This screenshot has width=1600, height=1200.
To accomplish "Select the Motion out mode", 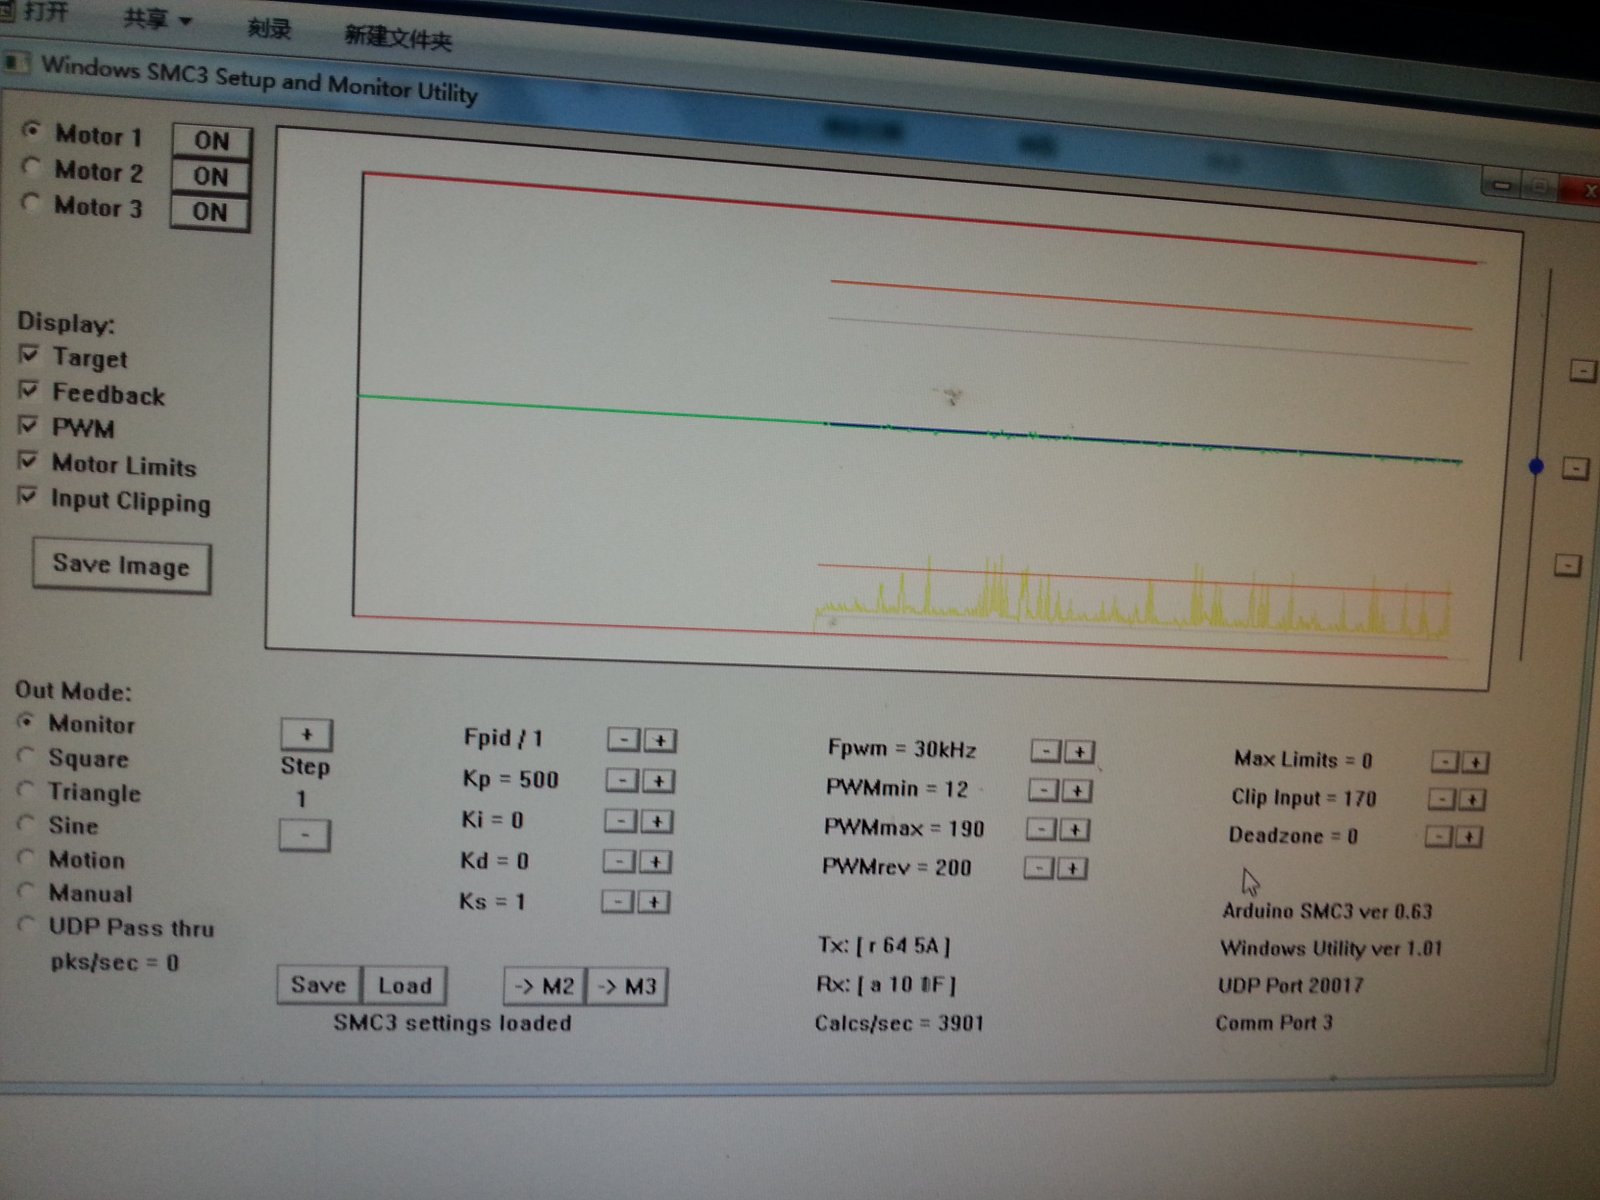I will (x=27, y=858).
